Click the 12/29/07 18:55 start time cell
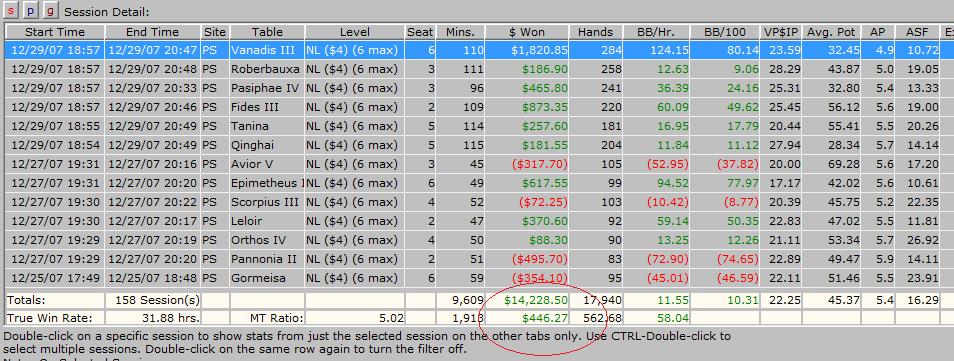The height and width of the screenshot is (361, 954). click(55, 126)
